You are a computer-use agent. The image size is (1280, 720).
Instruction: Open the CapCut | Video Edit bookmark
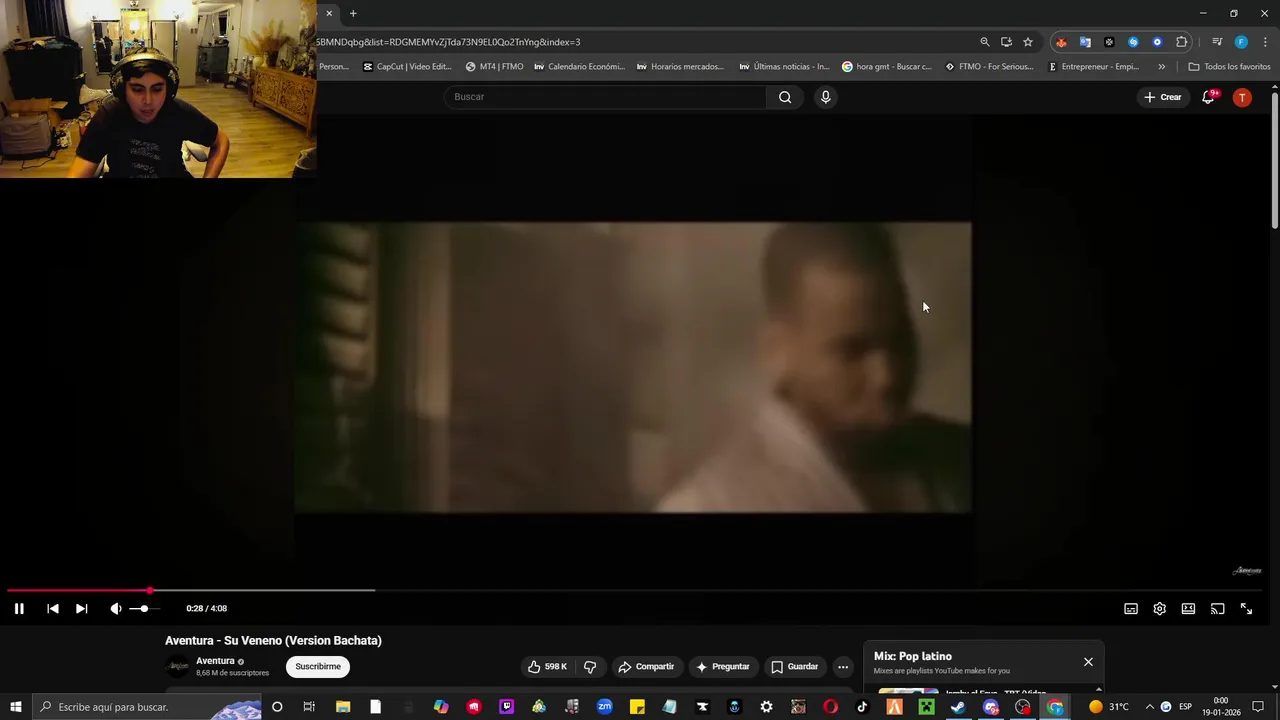(x=407, y=67)
